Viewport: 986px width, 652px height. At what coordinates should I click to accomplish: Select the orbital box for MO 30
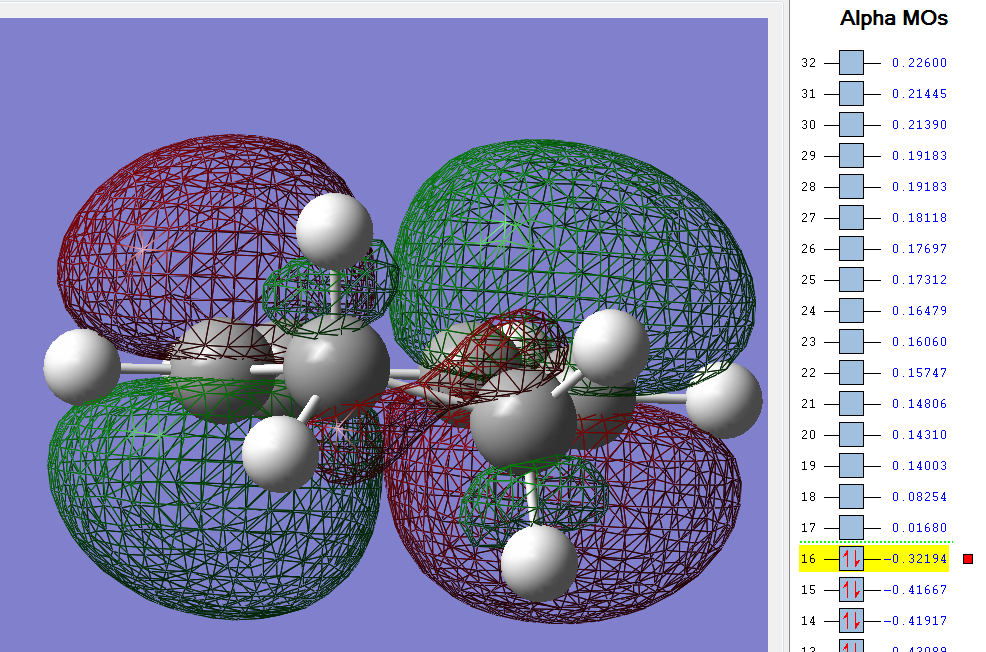point(851,124)
